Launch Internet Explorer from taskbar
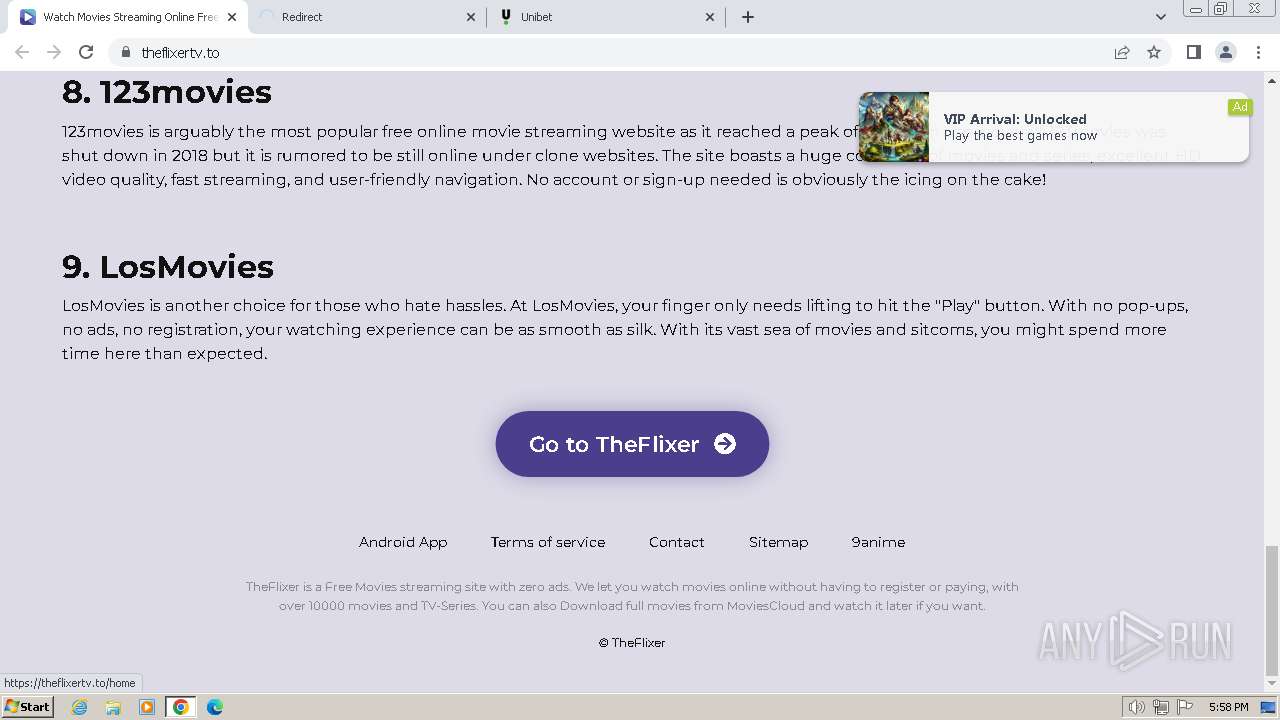The image size is (1280, 720). click(x=80, y=707)
